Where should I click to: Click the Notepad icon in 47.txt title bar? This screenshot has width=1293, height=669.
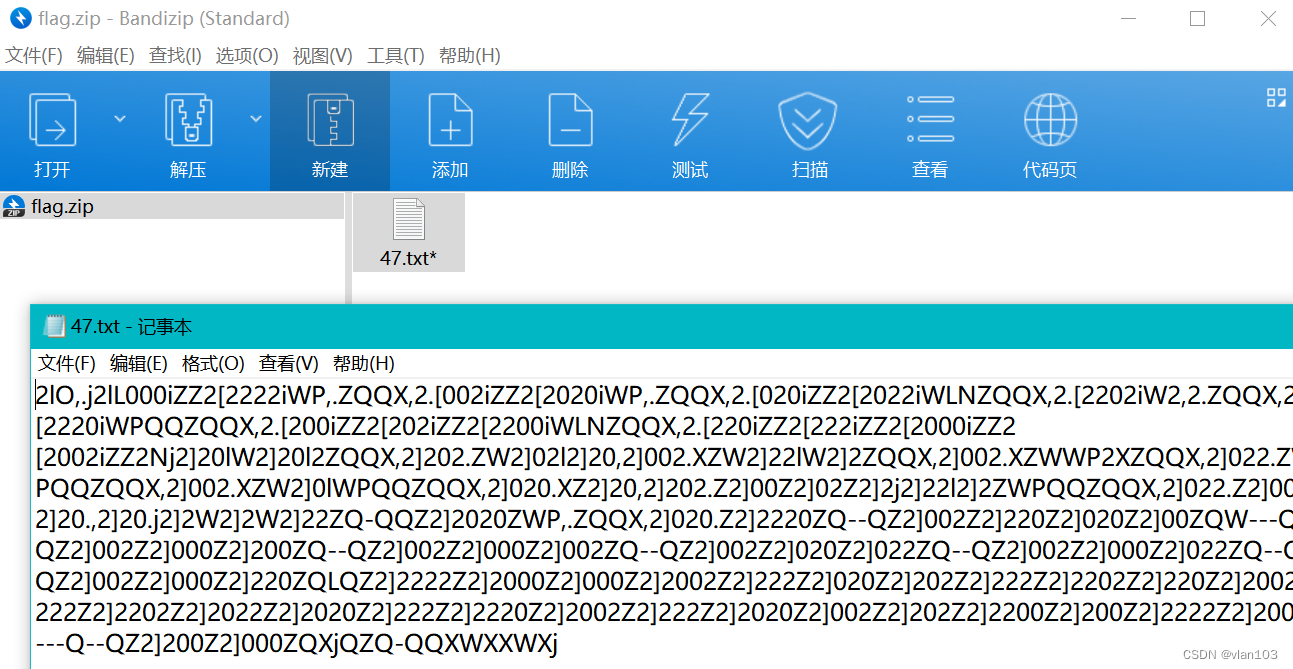click(x=53, y=326)
